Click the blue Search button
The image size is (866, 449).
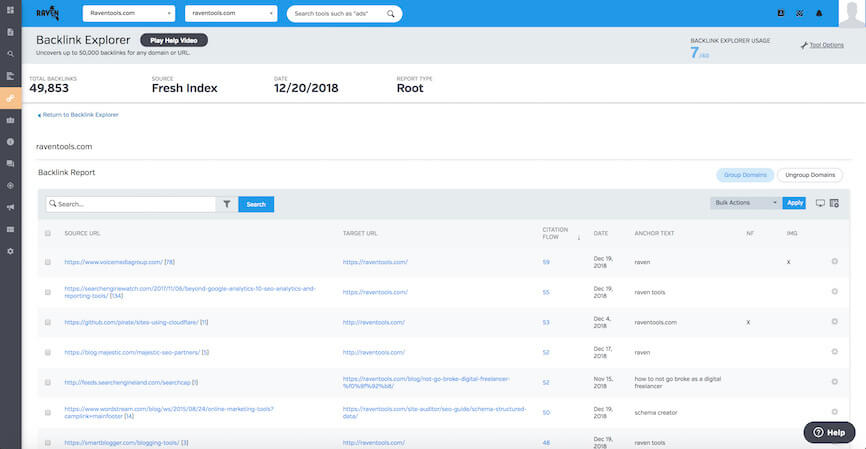[256, 204]
